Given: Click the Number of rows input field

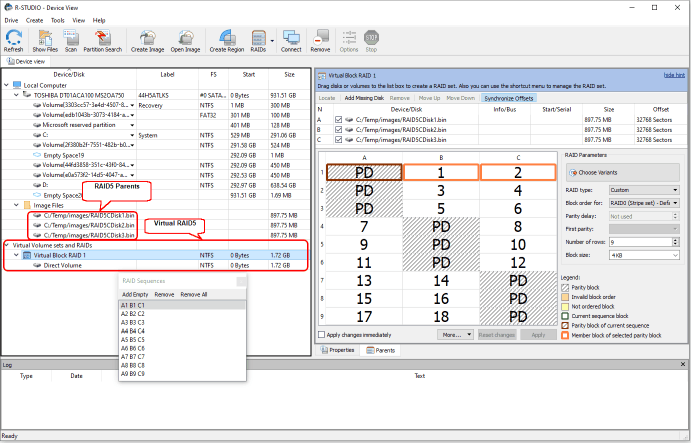Looking at the screenshot, I should 641,242.
